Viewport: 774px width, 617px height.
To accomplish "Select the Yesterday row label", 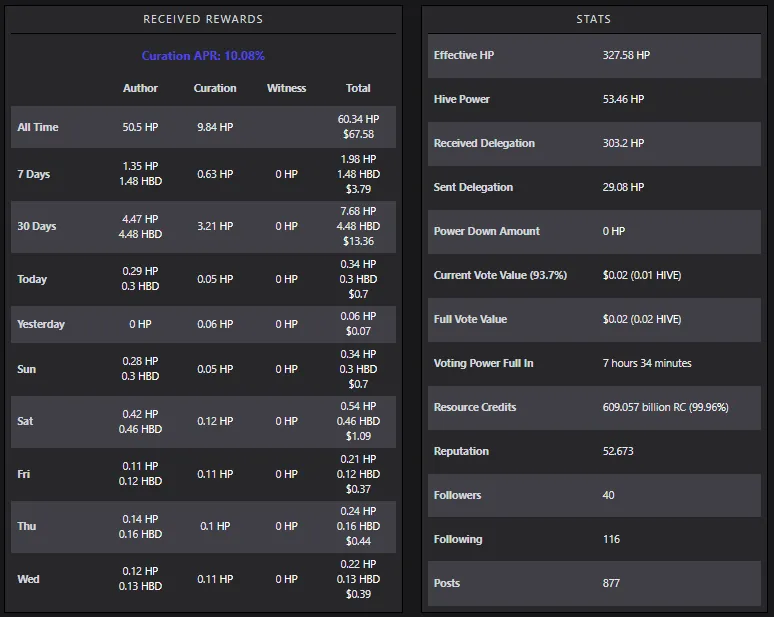I will click(x=41, y=324).
